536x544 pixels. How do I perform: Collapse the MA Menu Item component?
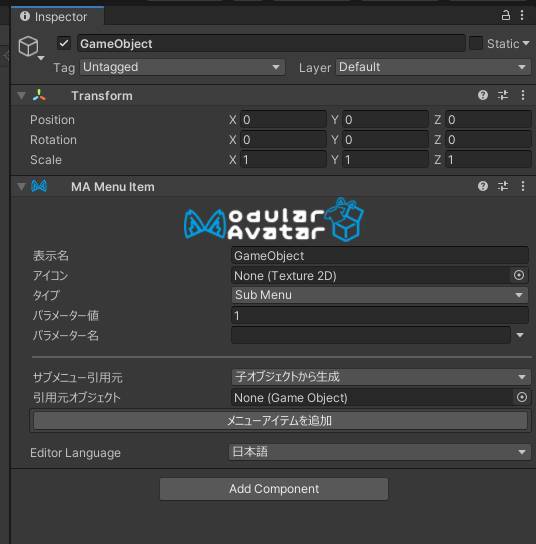[x=21, y=187]
